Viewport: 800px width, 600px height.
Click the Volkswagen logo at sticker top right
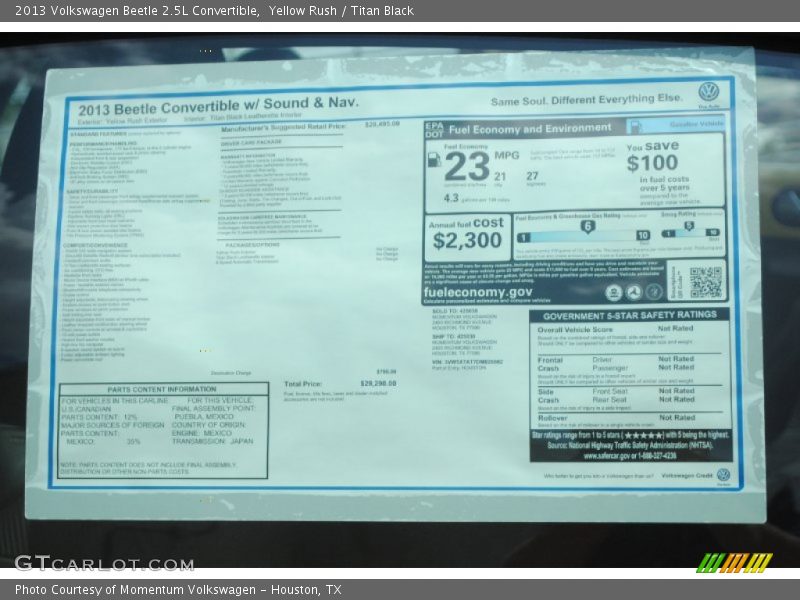click(x=708, y=92)
